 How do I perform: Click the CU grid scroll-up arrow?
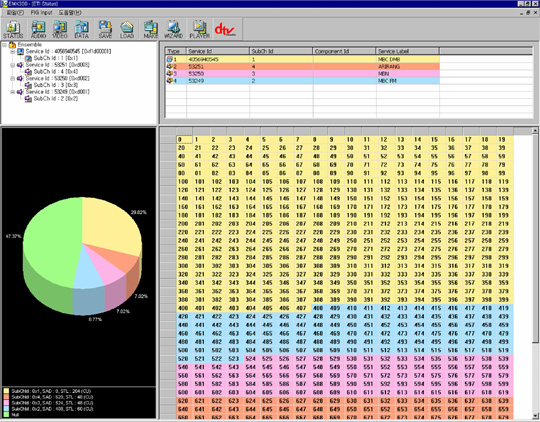tap(535, 130)
